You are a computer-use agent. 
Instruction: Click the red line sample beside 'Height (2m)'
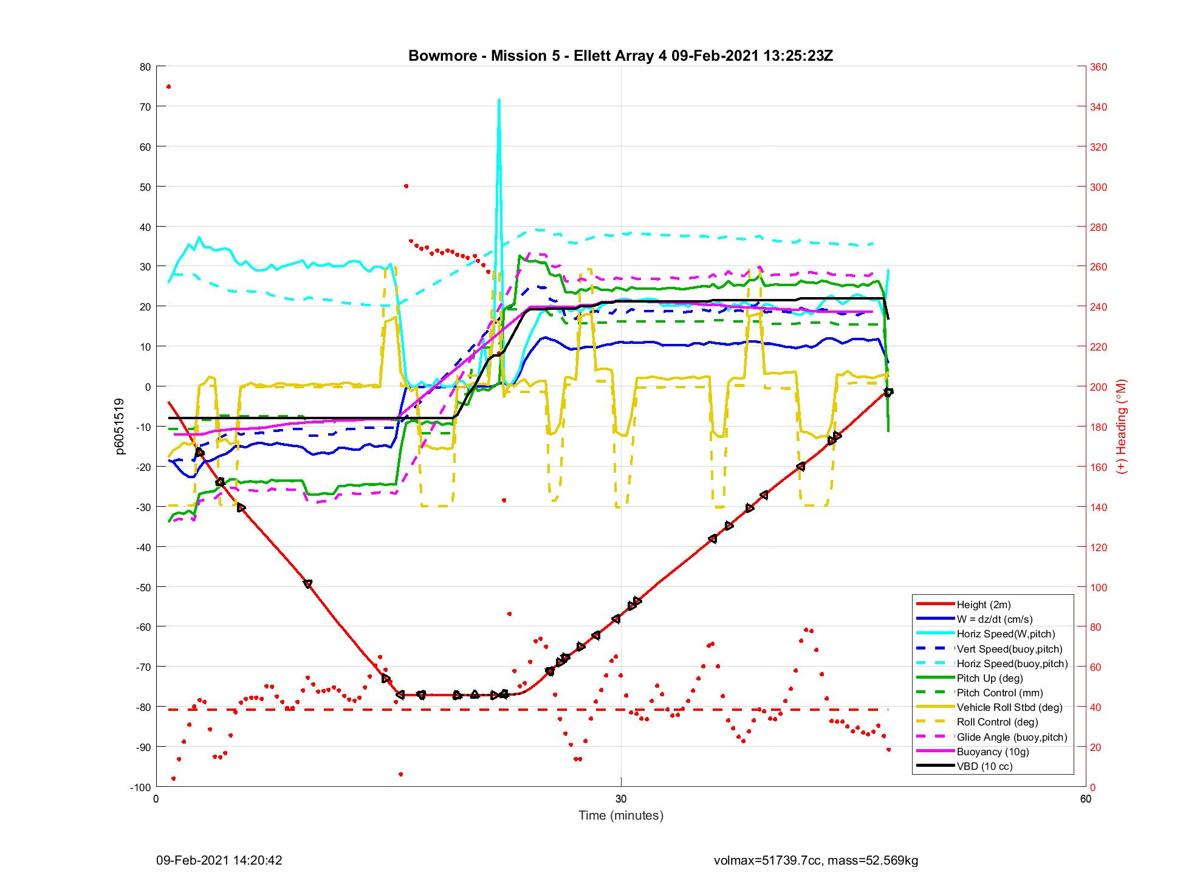coord(934,605)
